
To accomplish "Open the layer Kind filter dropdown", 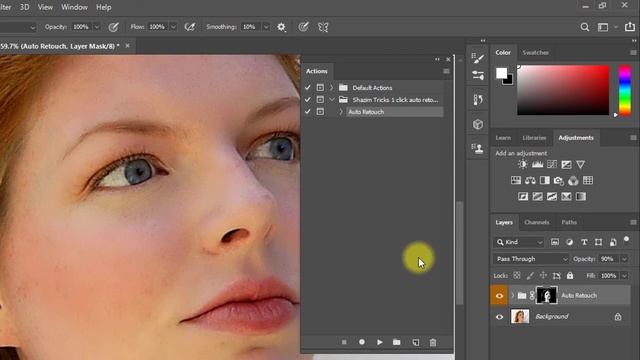I will point(519,242).
